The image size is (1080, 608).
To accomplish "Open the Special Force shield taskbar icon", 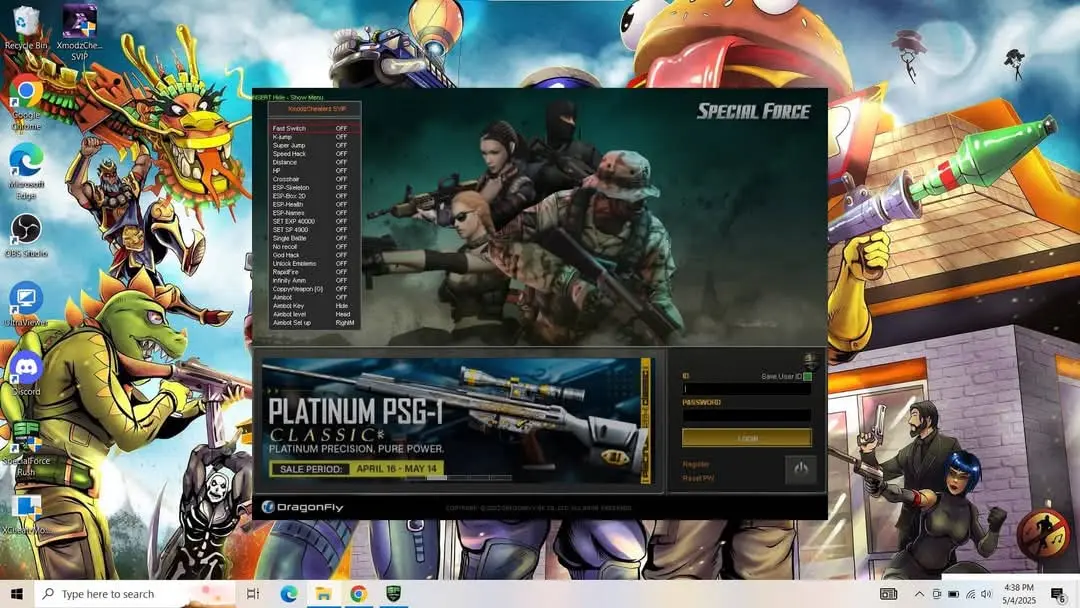I will tap(393, 594).
